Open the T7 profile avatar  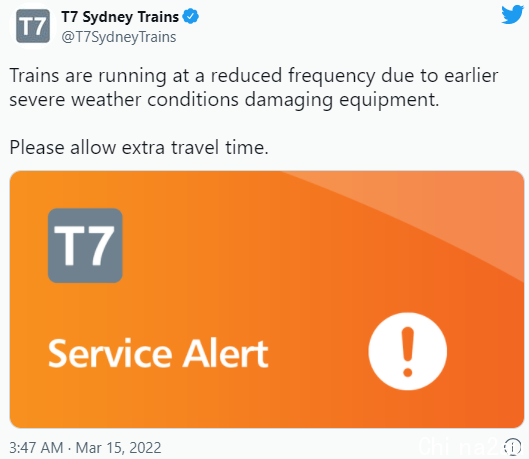(x=33, y=26)
